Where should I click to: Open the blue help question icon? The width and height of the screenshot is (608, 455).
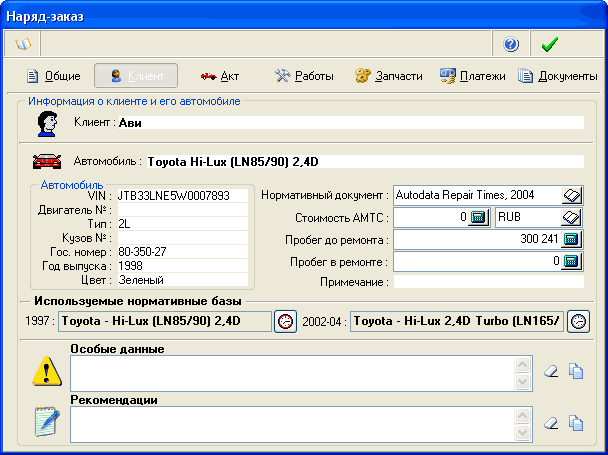click(x=511, y=44)
